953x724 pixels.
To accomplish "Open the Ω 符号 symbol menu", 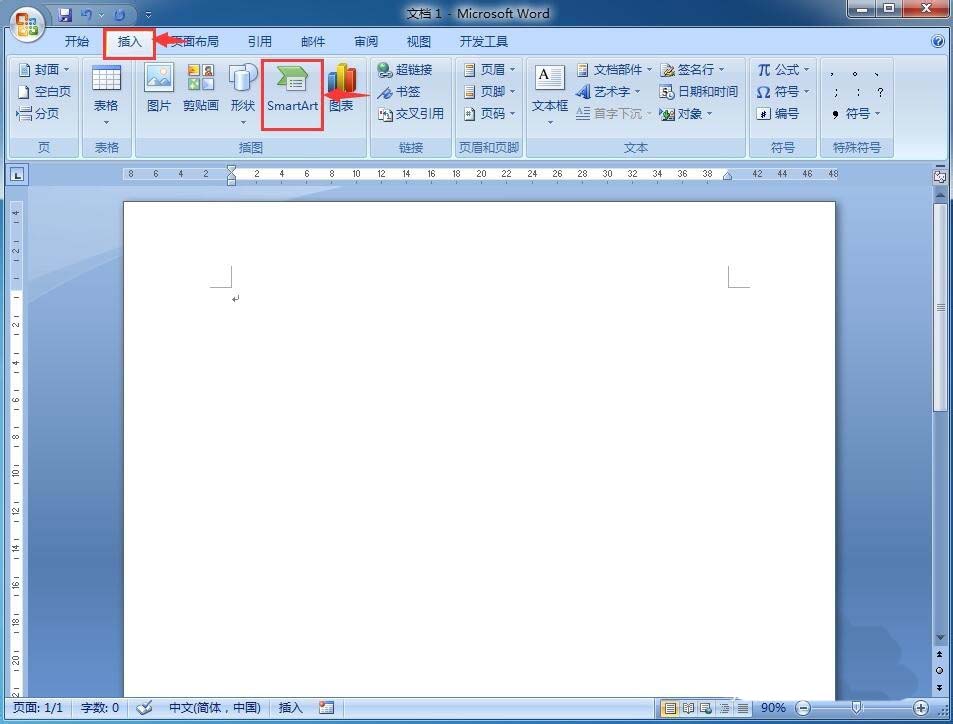I will click(783, 92).
